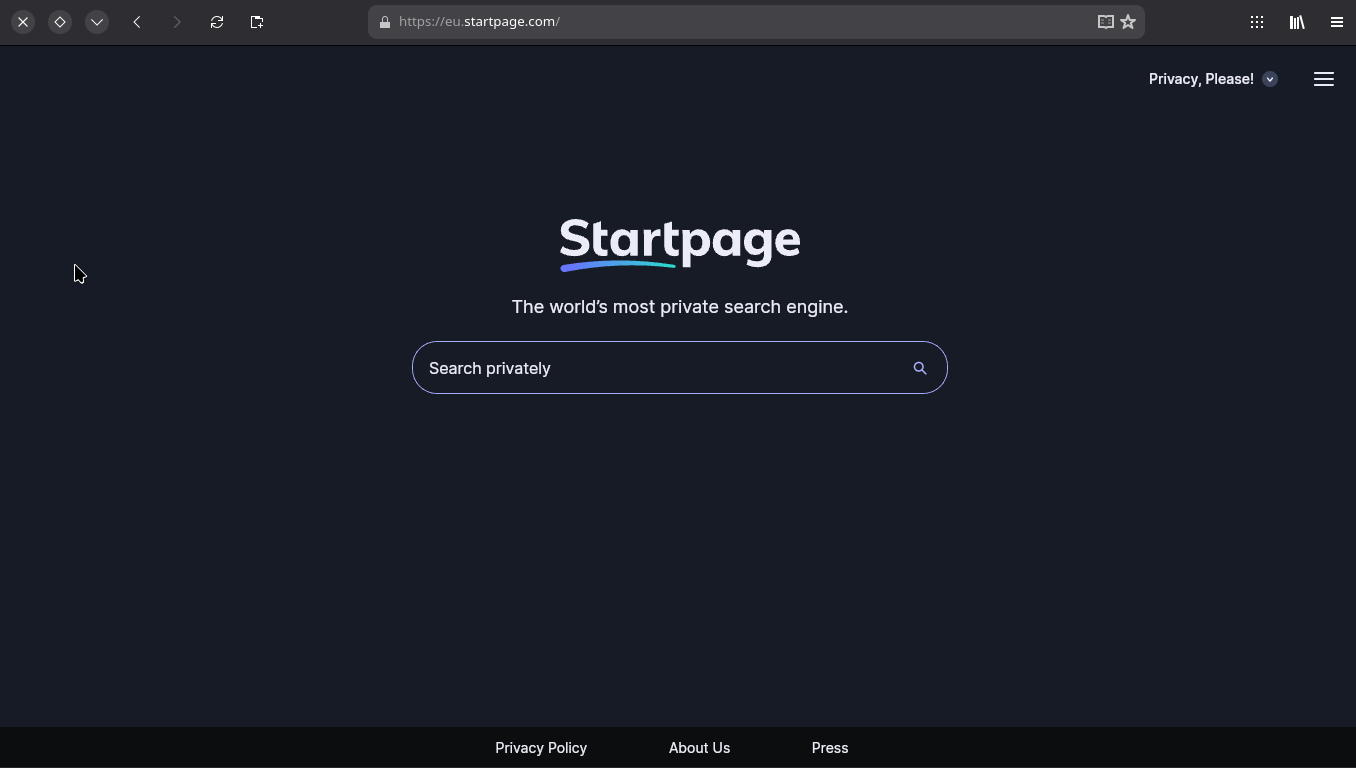Open the browser hamburger menu
1356x768 pixels.
coord(1337,22)
